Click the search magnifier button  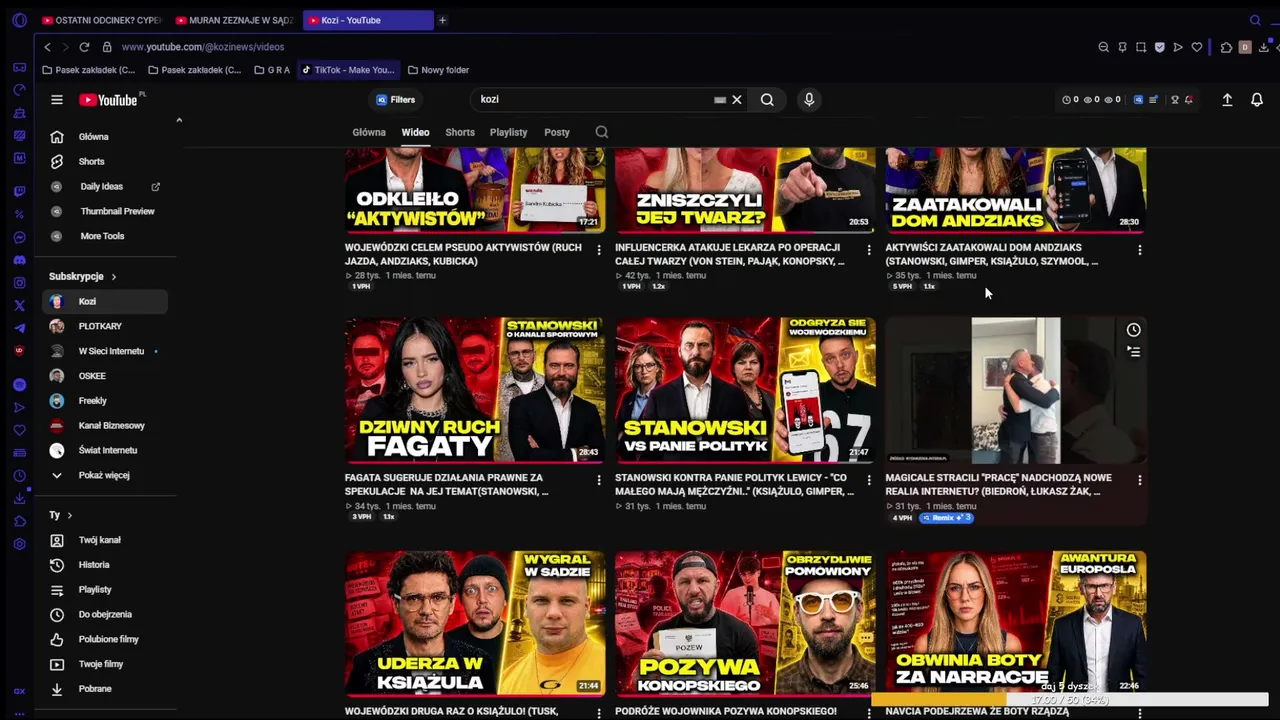[767, 100]
